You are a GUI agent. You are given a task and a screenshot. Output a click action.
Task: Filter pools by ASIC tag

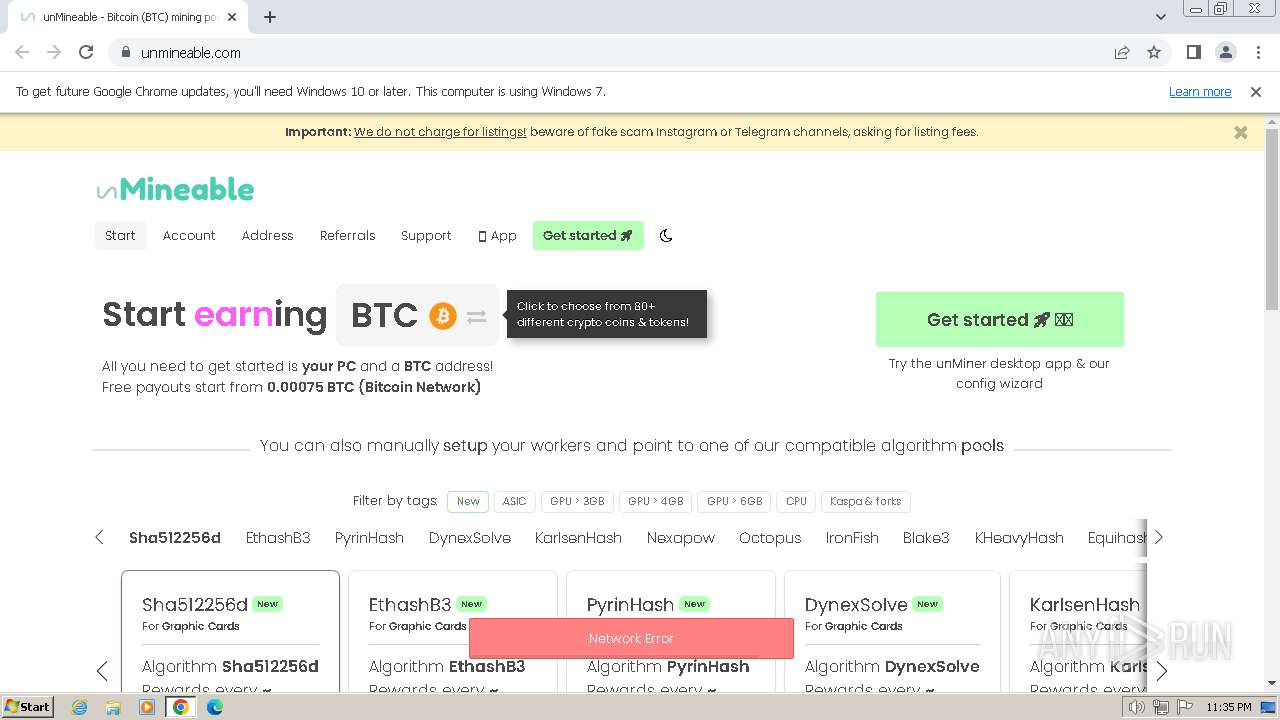point(514,501)
